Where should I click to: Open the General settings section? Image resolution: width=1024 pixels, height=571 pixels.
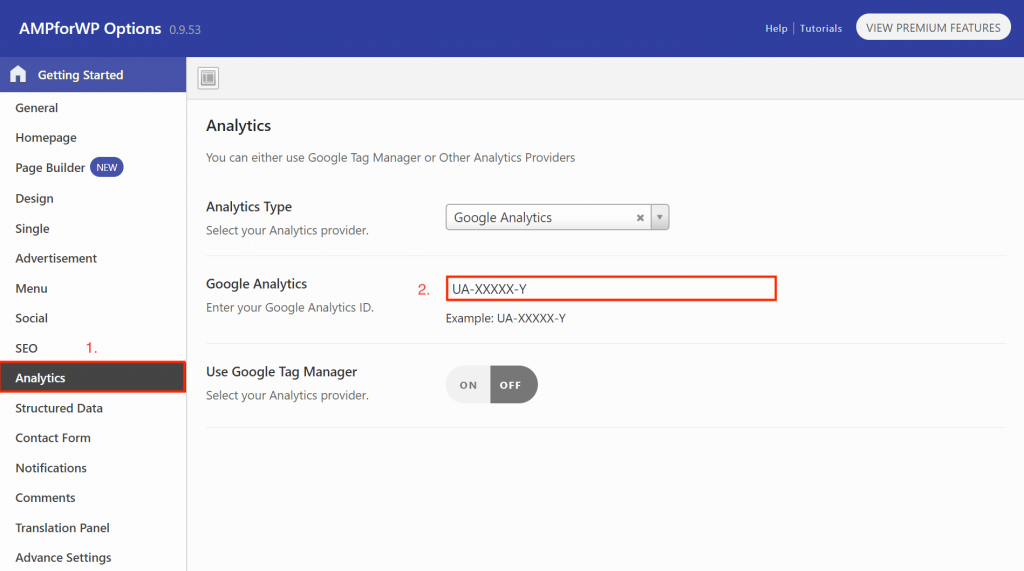click(37, 108)
